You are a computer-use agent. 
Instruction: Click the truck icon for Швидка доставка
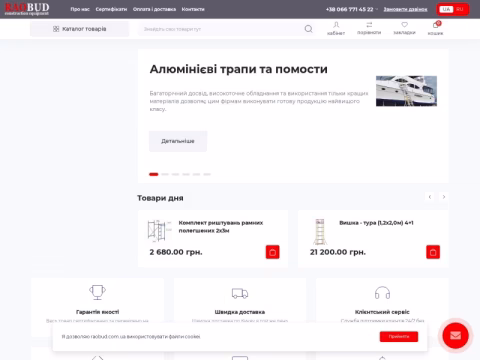240,293
